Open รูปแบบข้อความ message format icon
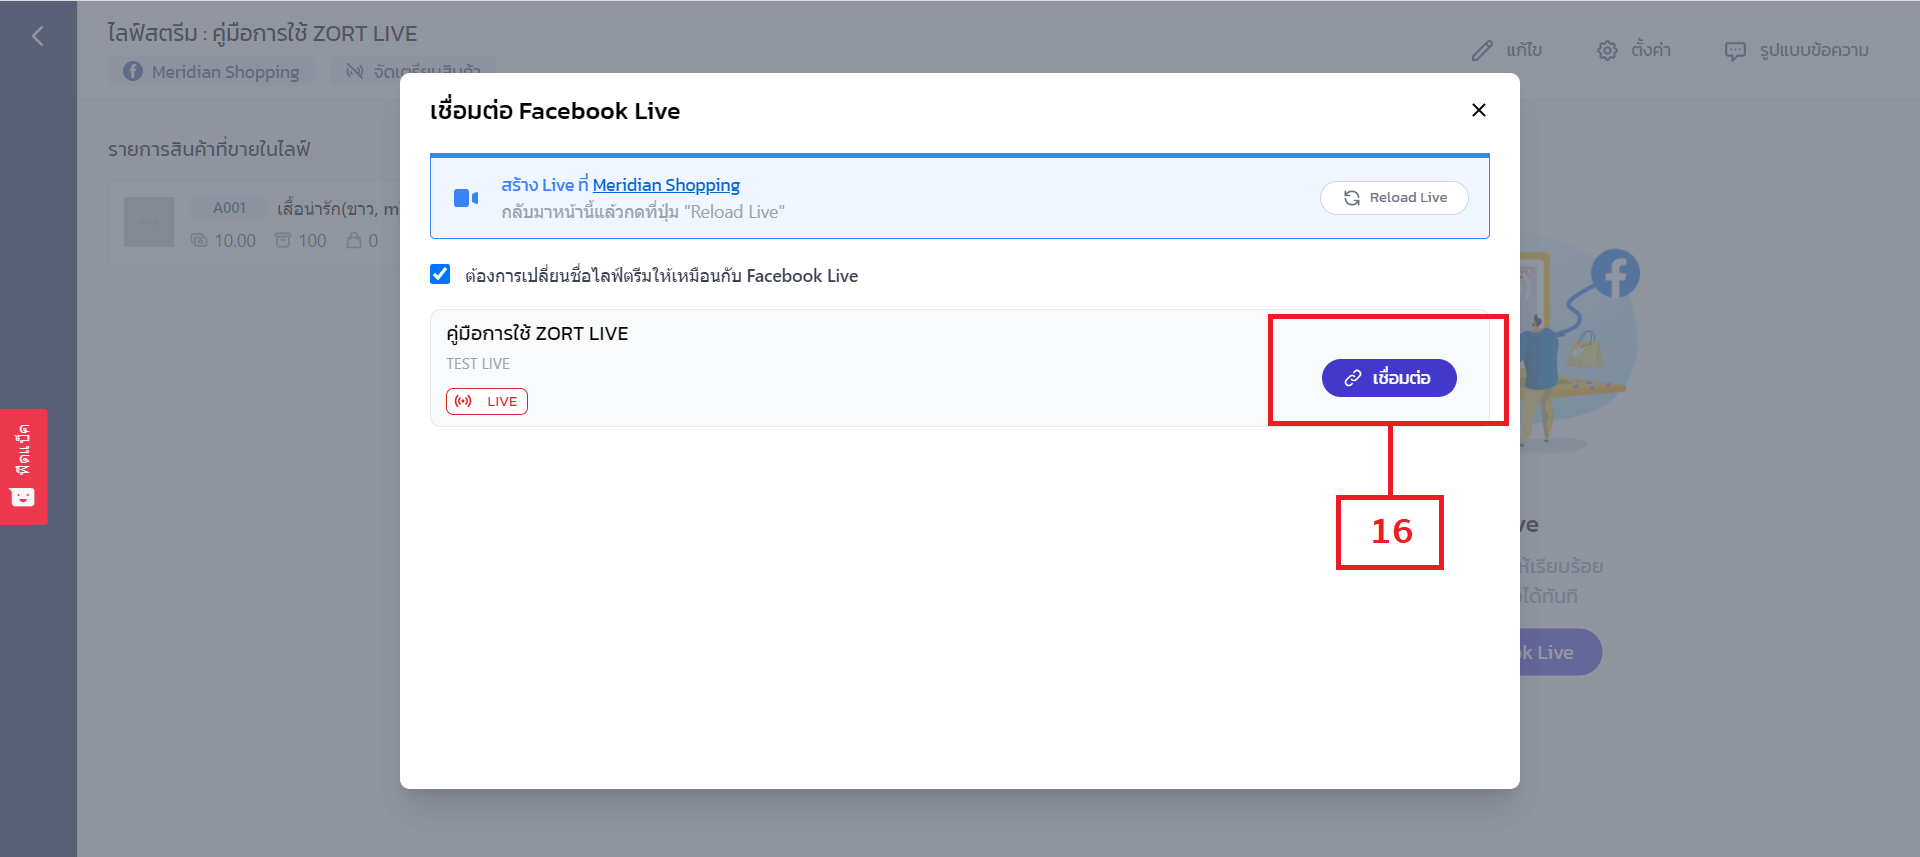This screenshot has height=857, width=1920. (x=1735, y=51)
